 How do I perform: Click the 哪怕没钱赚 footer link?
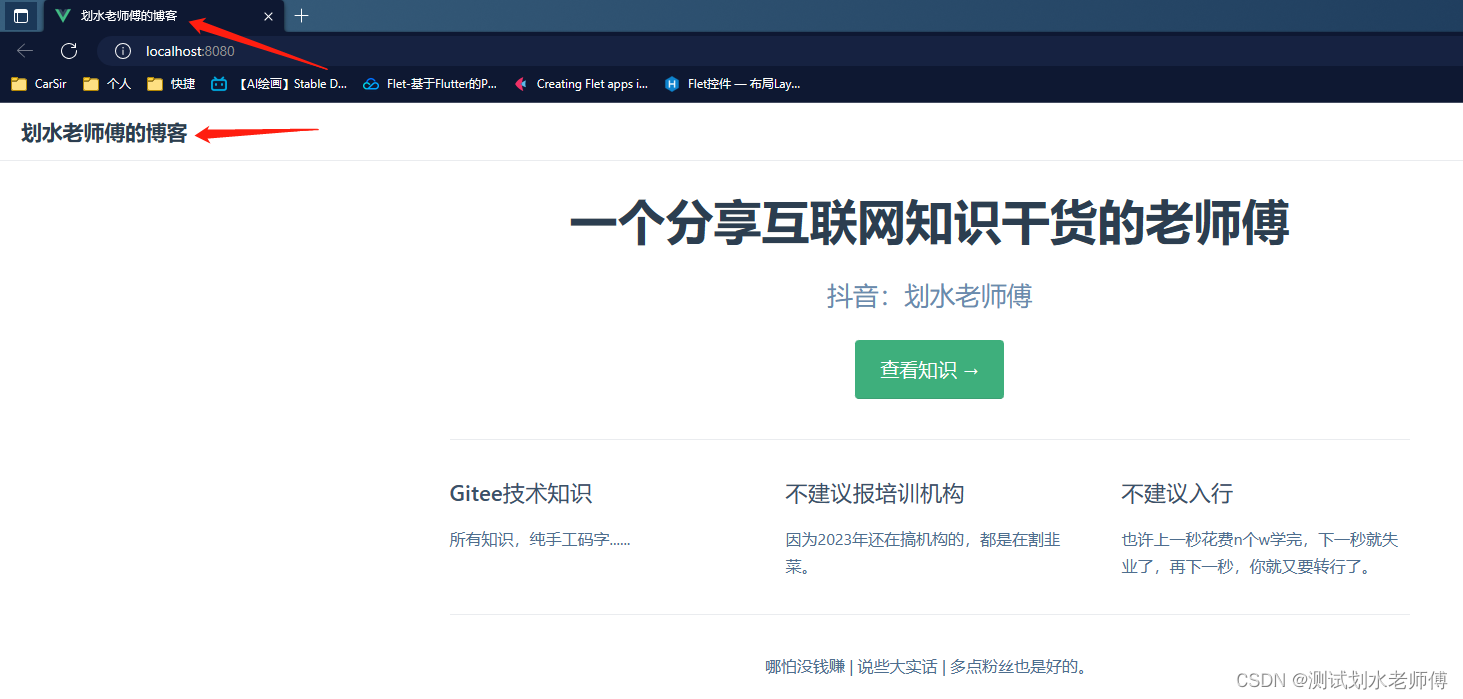(x=804, y=666)
